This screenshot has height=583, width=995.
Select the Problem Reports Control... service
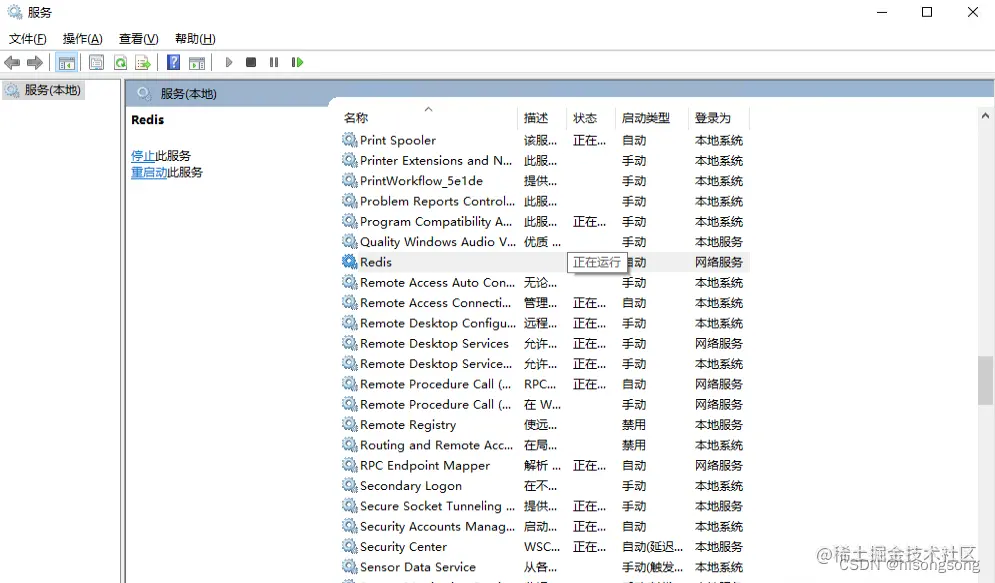[x=437, y=201]
